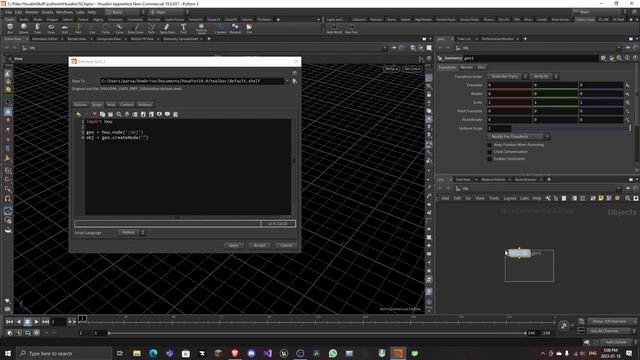
Task: Select the Torus shelf tool
Action: click(x=51, y=28)
